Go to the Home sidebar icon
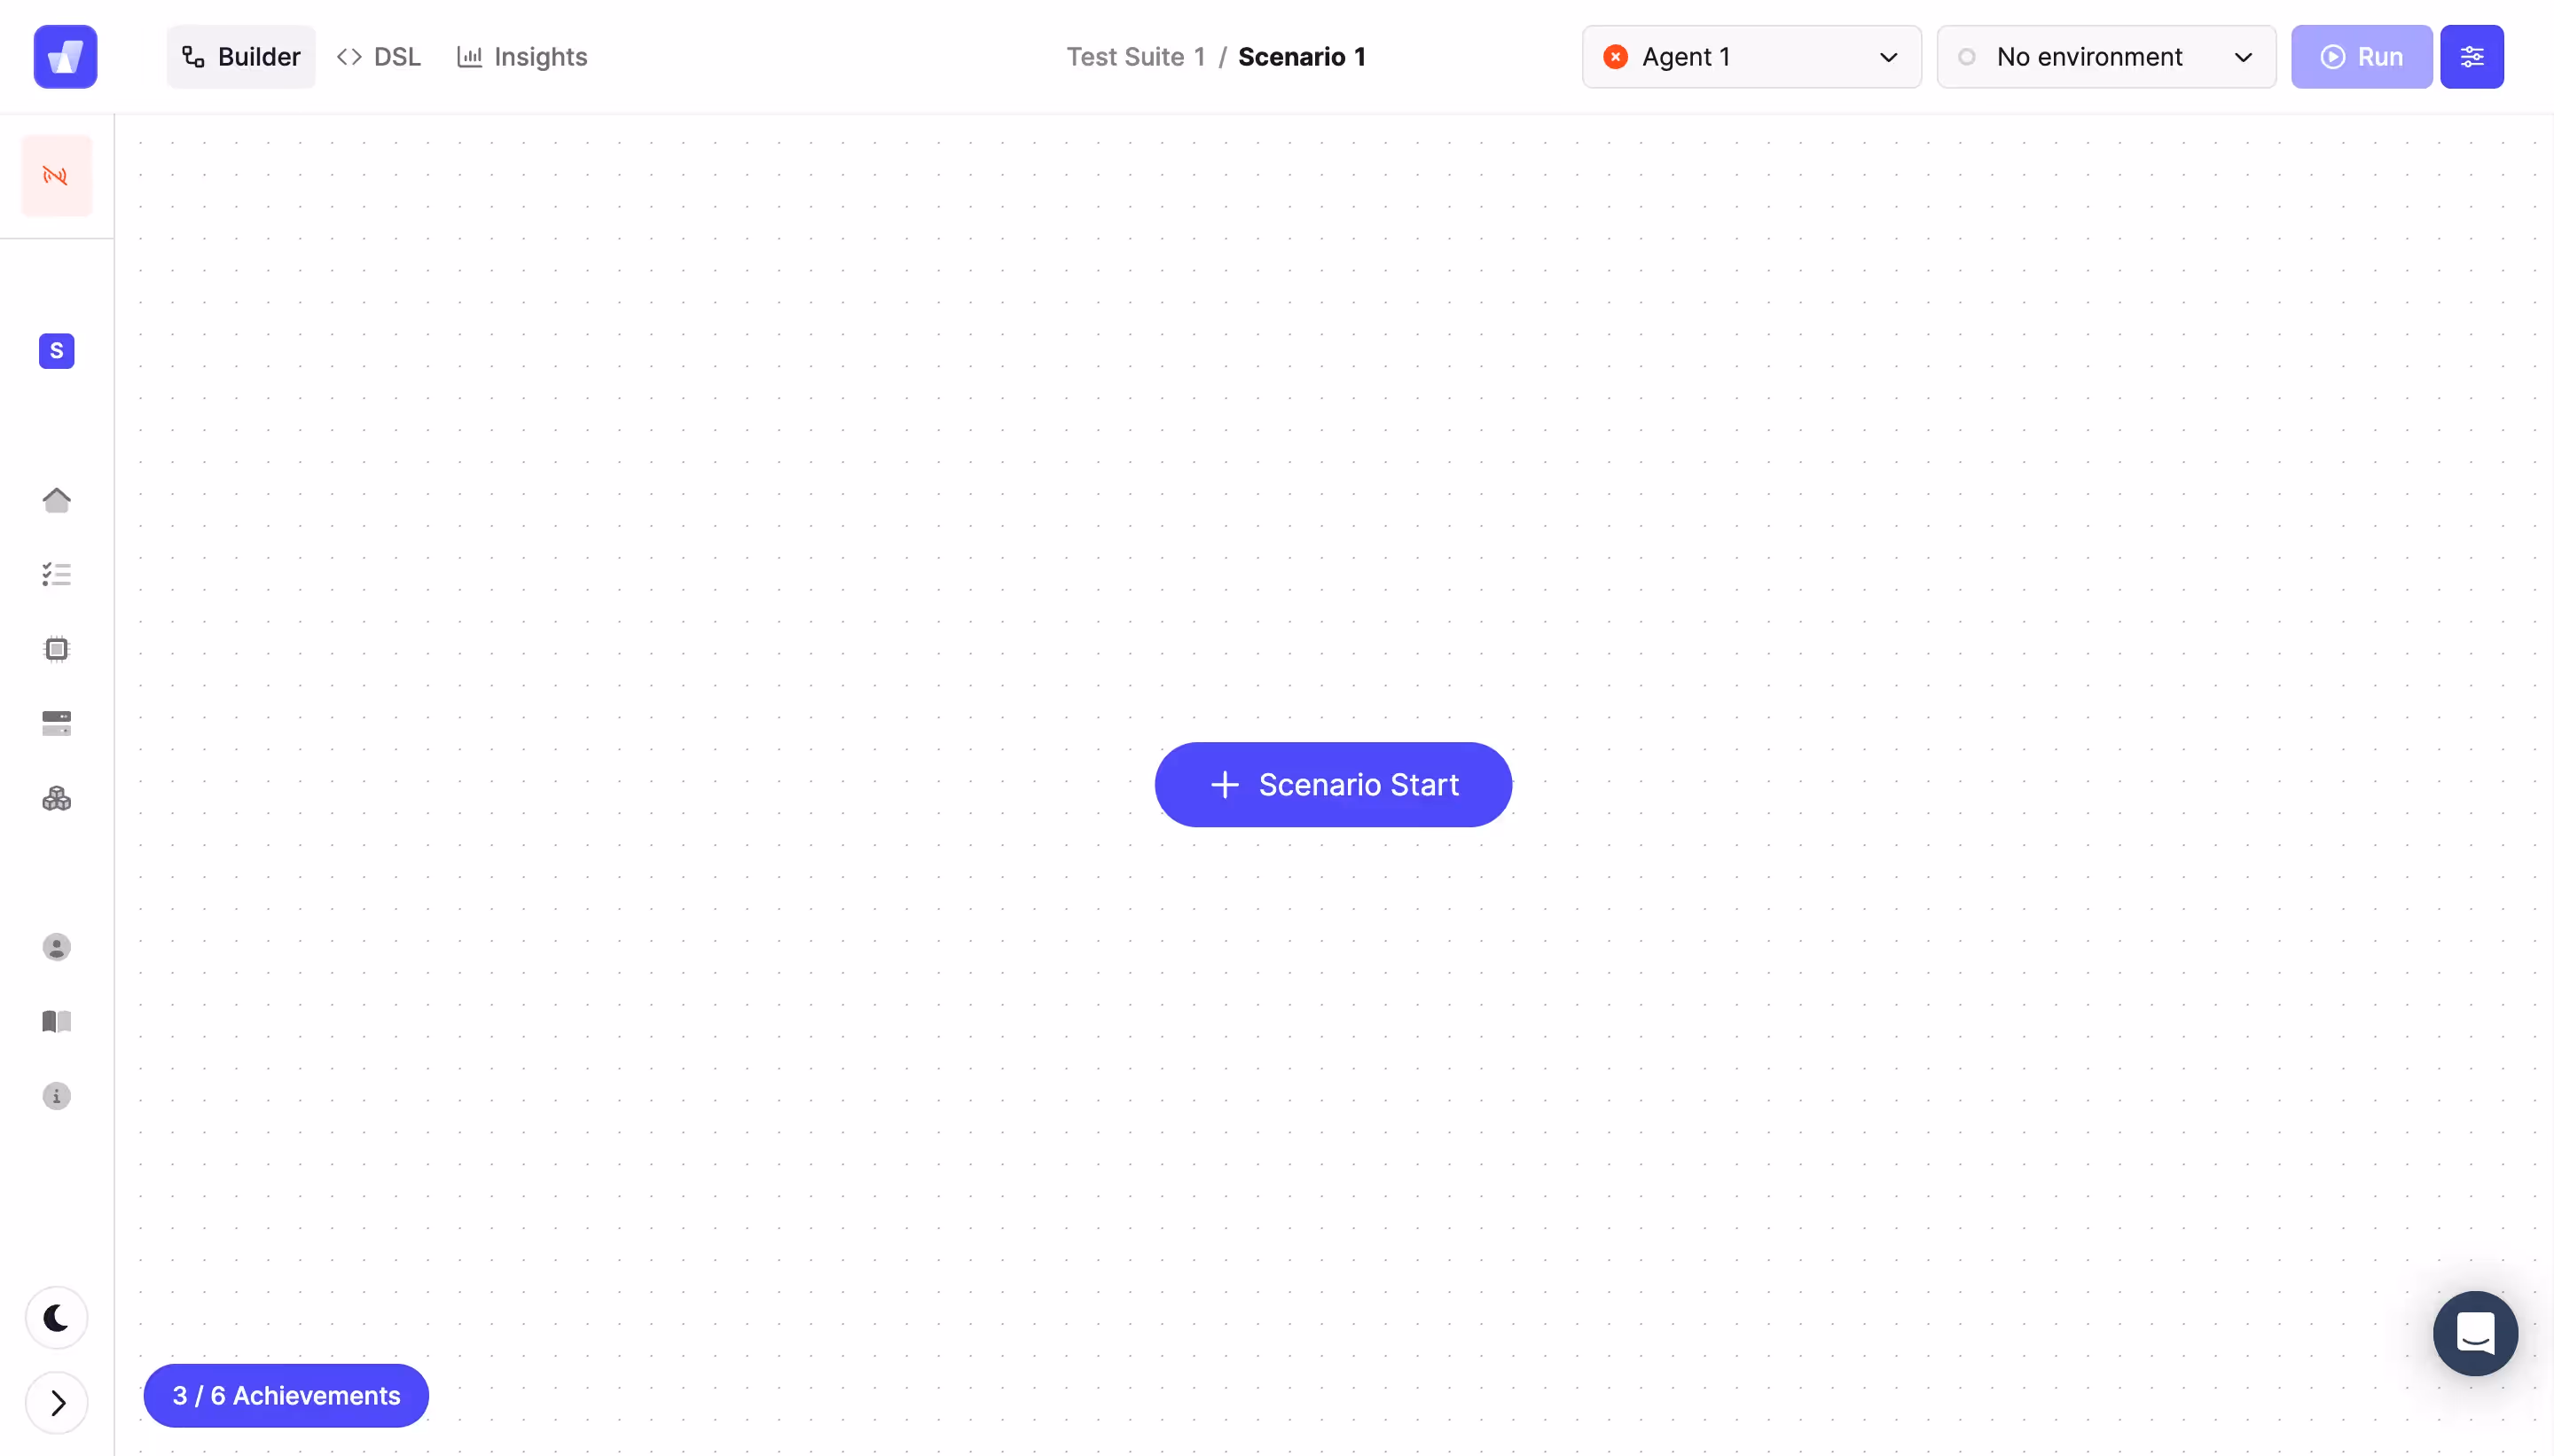 56,499
